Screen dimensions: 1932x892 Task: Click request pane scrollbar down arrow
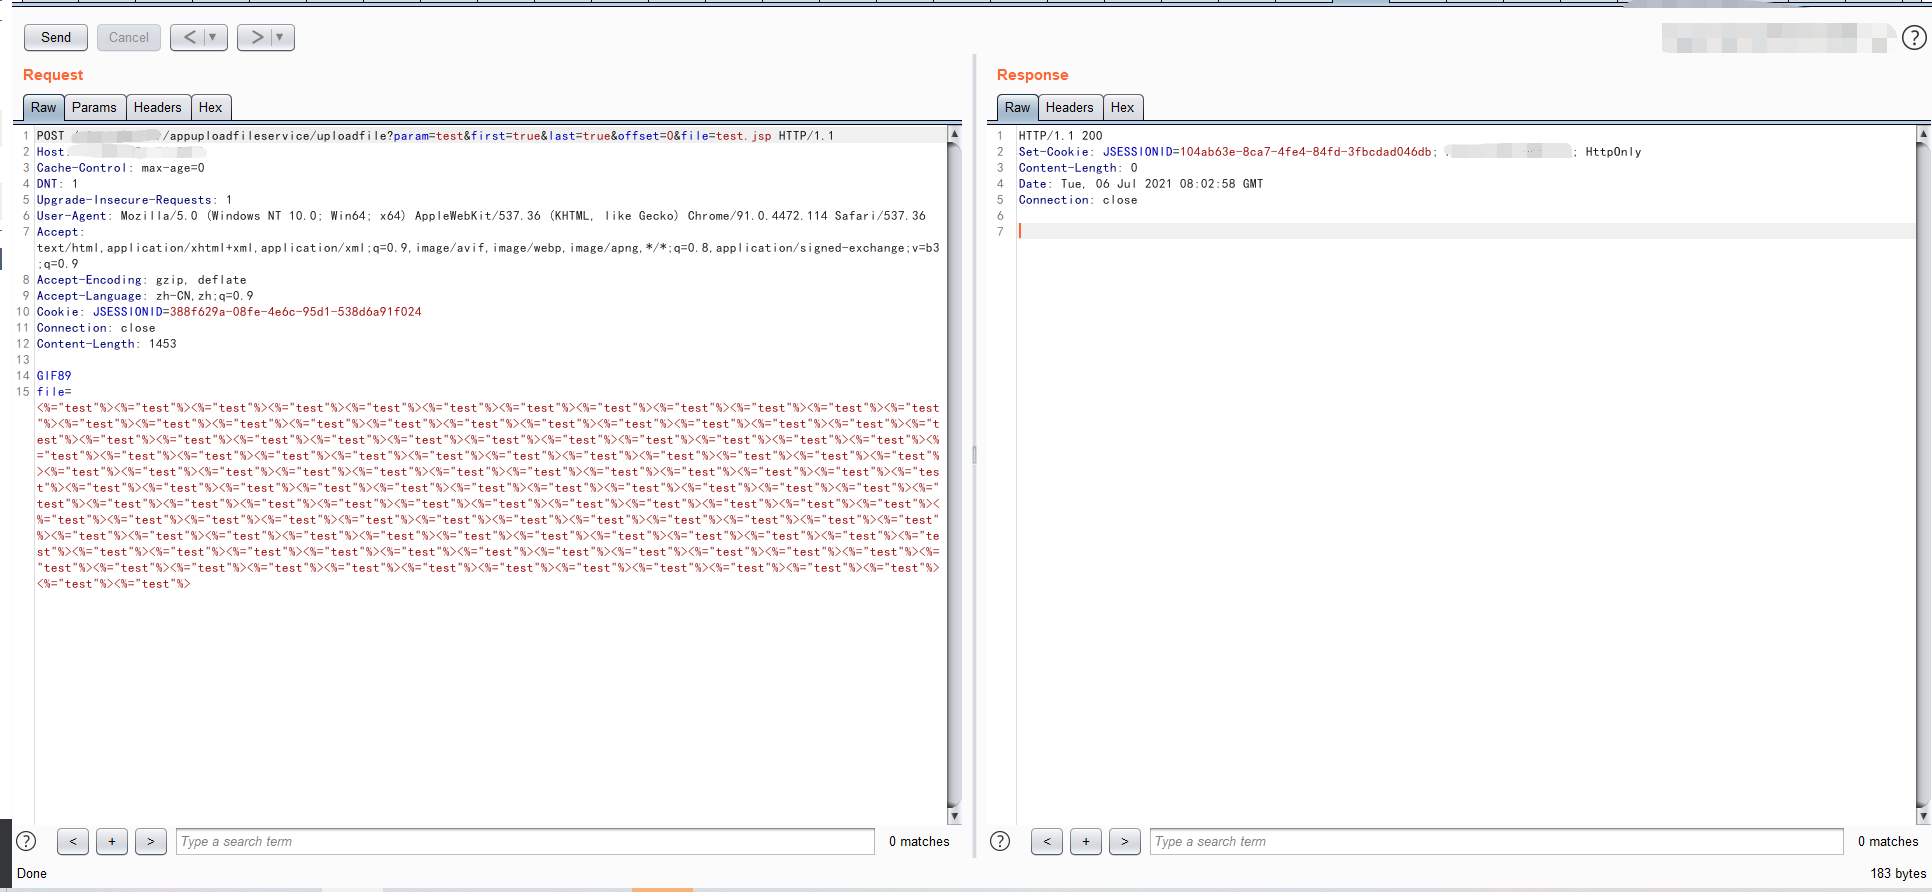tap(954, 816)
